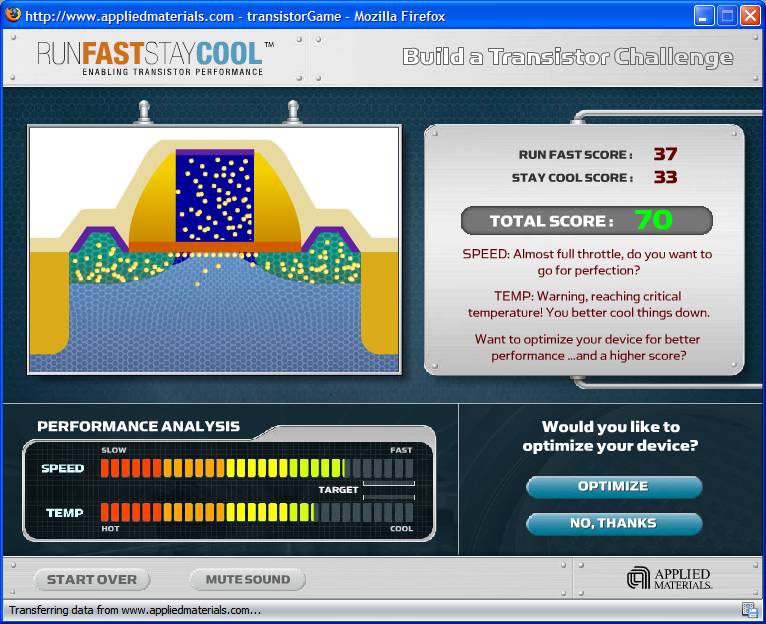Image resolution: width=766 pixels, height=624 pixels.
Task: Click the 'TOTAL SCORE:' bar
Action: [x=587, y=220]
